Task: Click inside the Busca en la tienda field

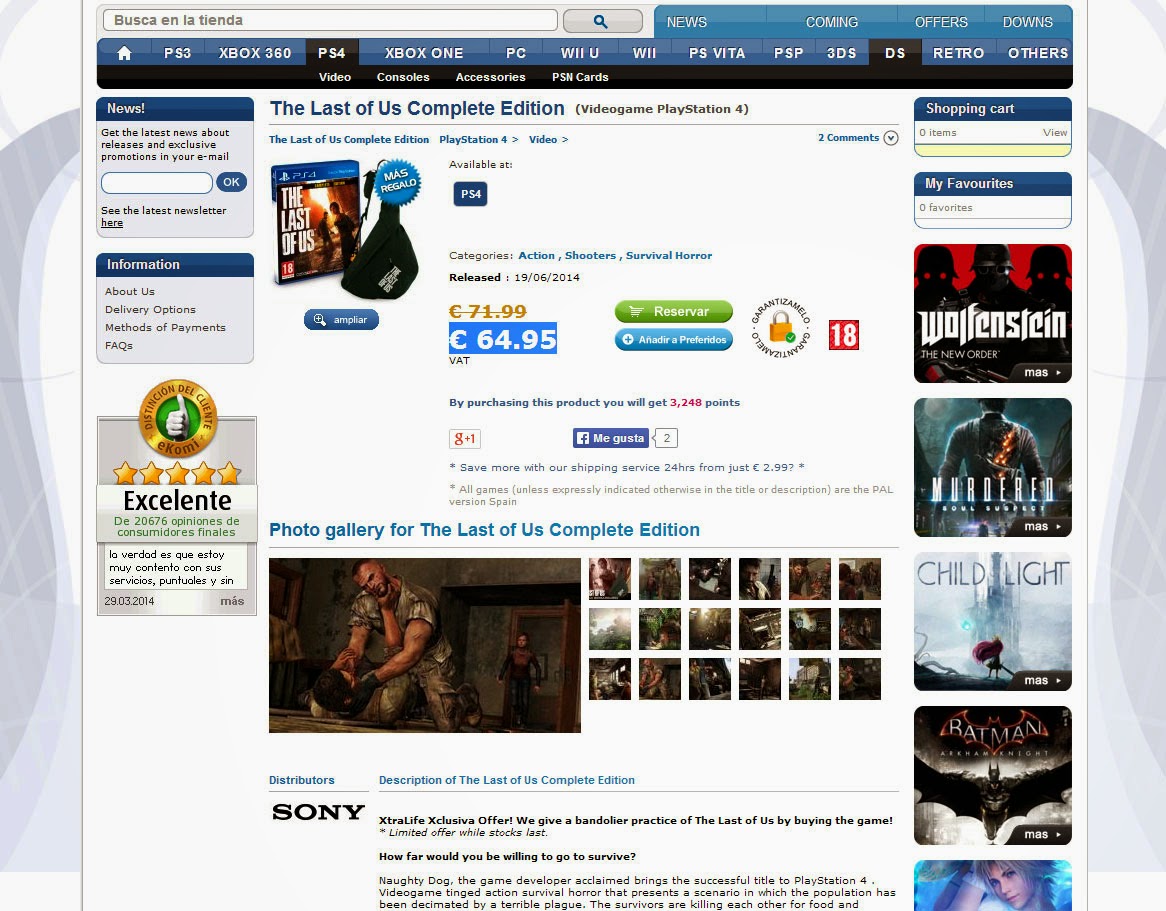Action: click(330, 20)
